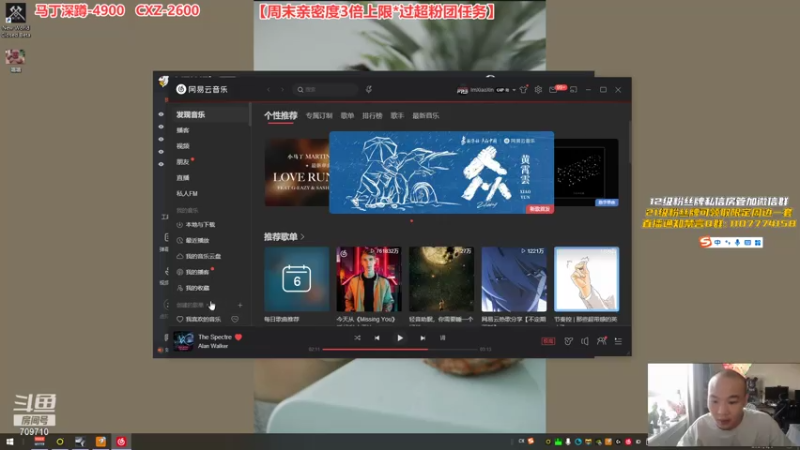Toggle the 中 Chinese mode on the Sogou bar
Screen dimensions: 800x450
tap(718, 242)
